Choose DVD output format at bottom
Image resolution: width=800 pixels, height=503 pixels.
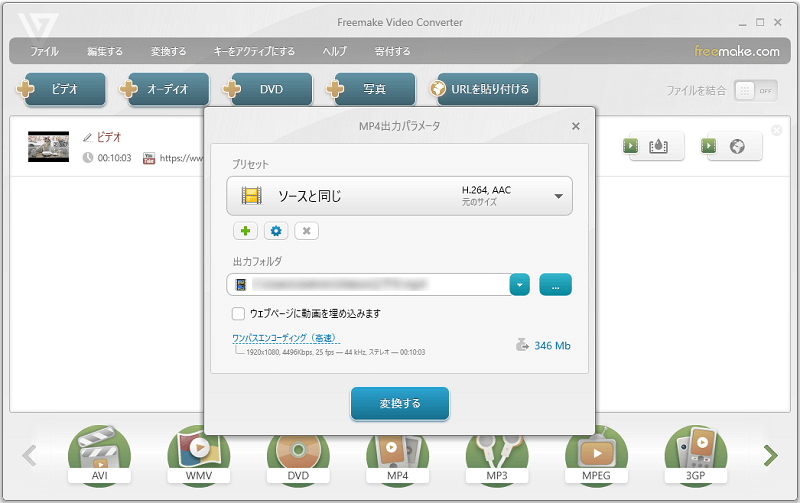tap(298, 458)
